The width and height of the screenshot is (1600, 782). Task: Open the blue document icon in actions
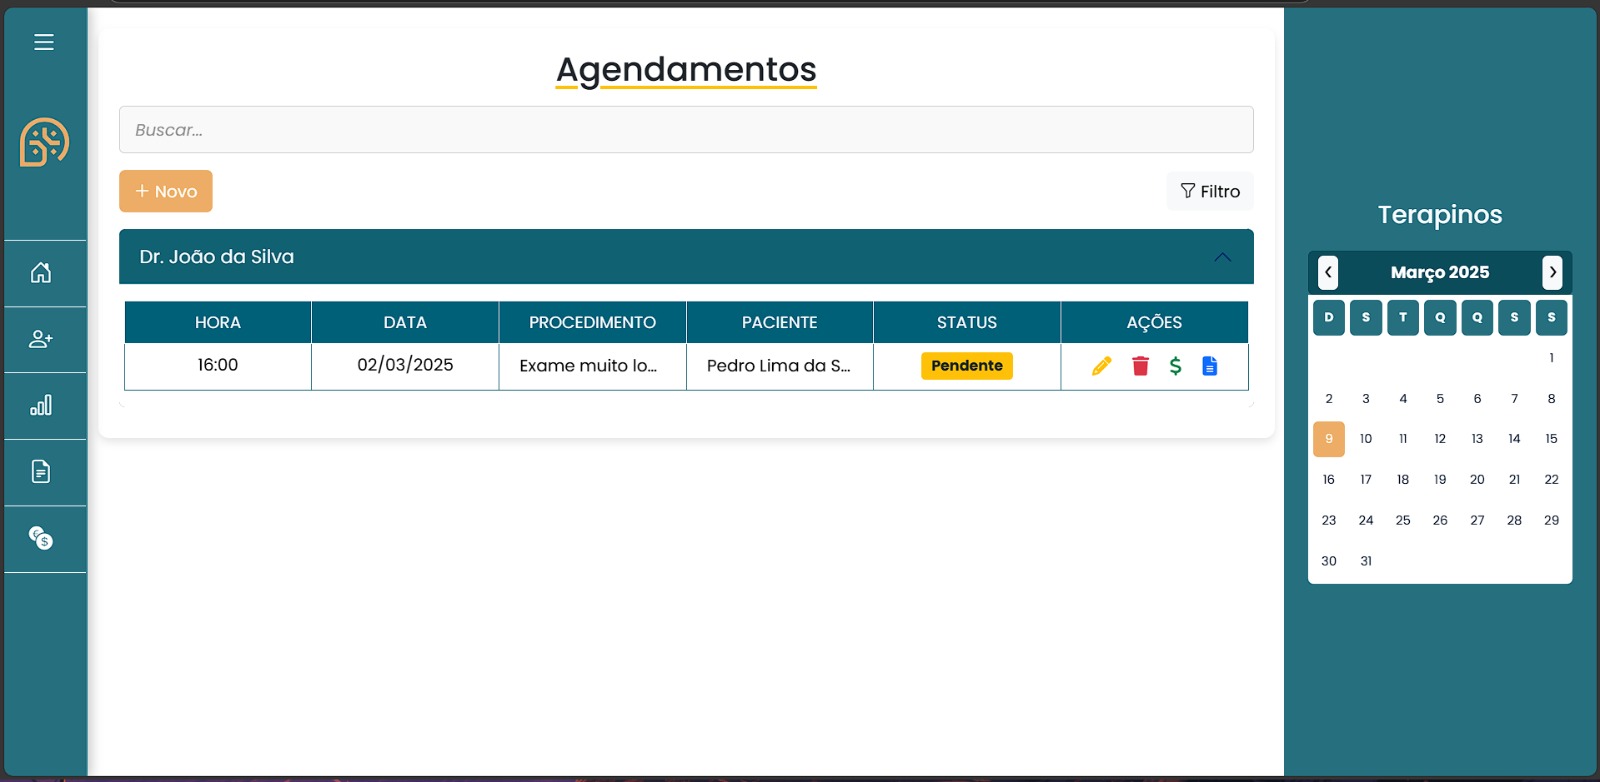(1210, 366)
